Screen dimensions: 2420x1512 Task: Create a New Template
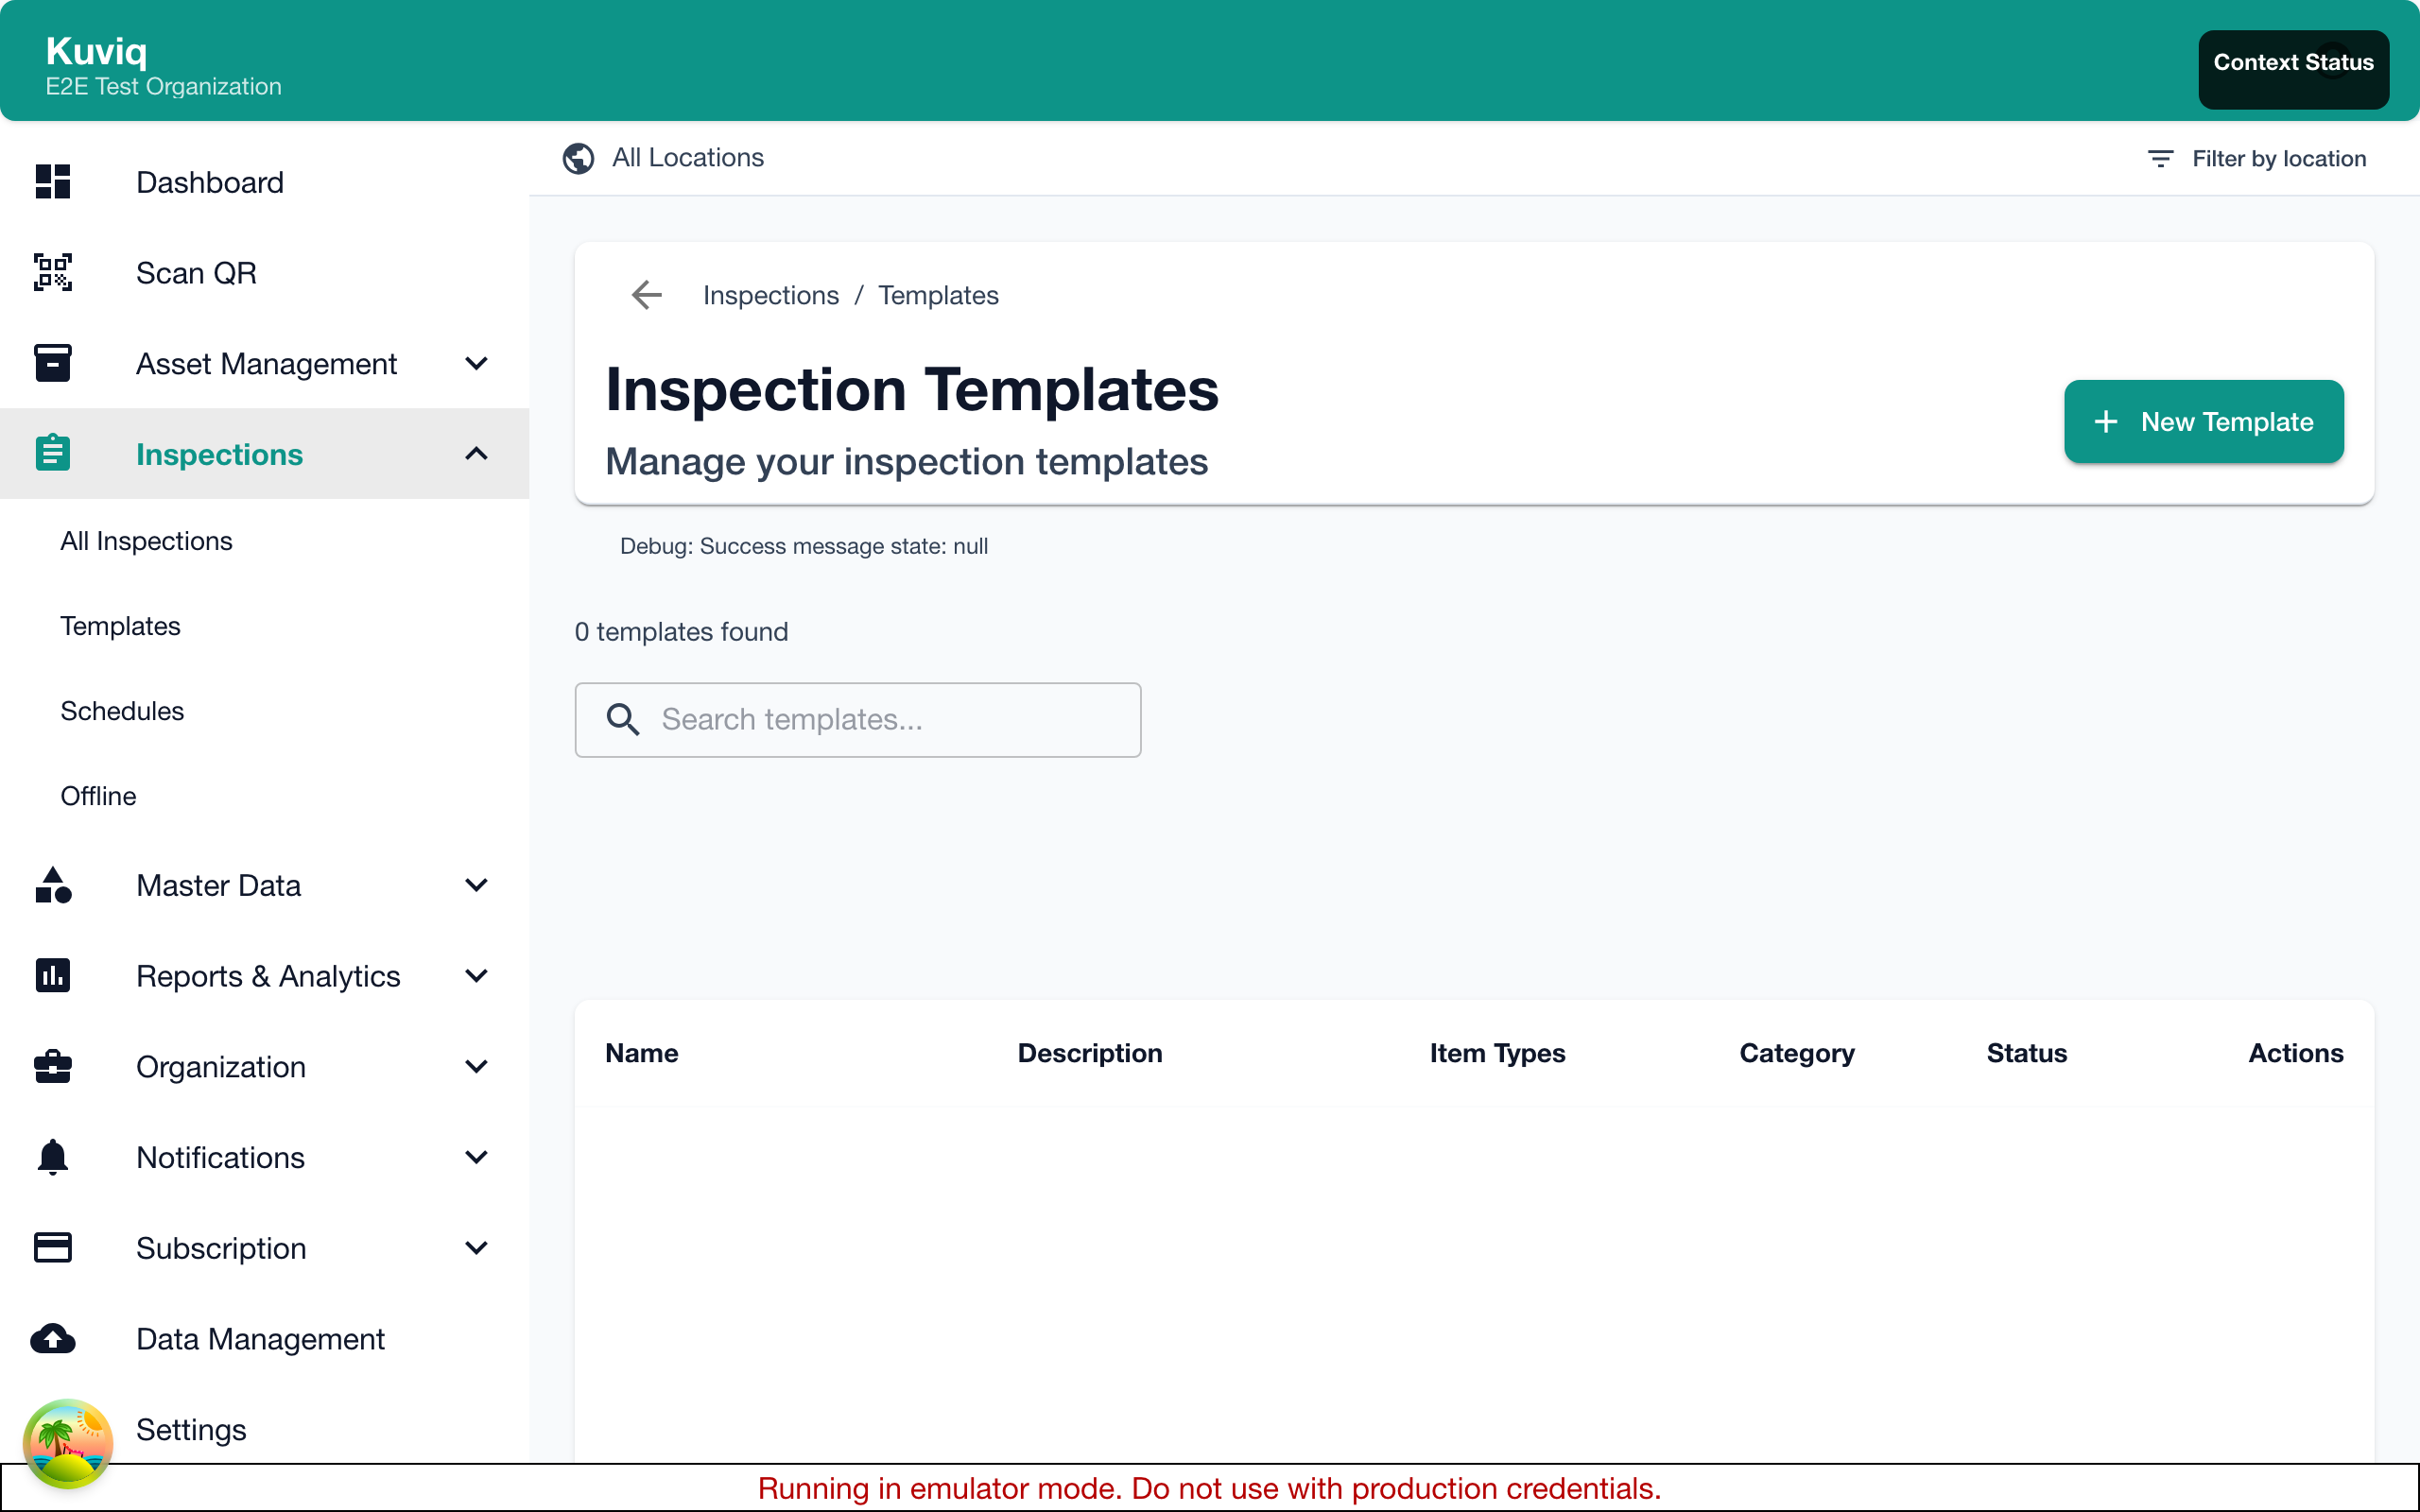(2203, 421)
